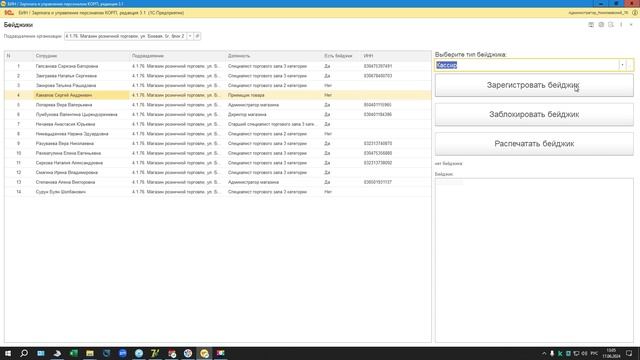Select employee name in row 14
The height and width of the screenshot is (360, 640).
(60, 192)
